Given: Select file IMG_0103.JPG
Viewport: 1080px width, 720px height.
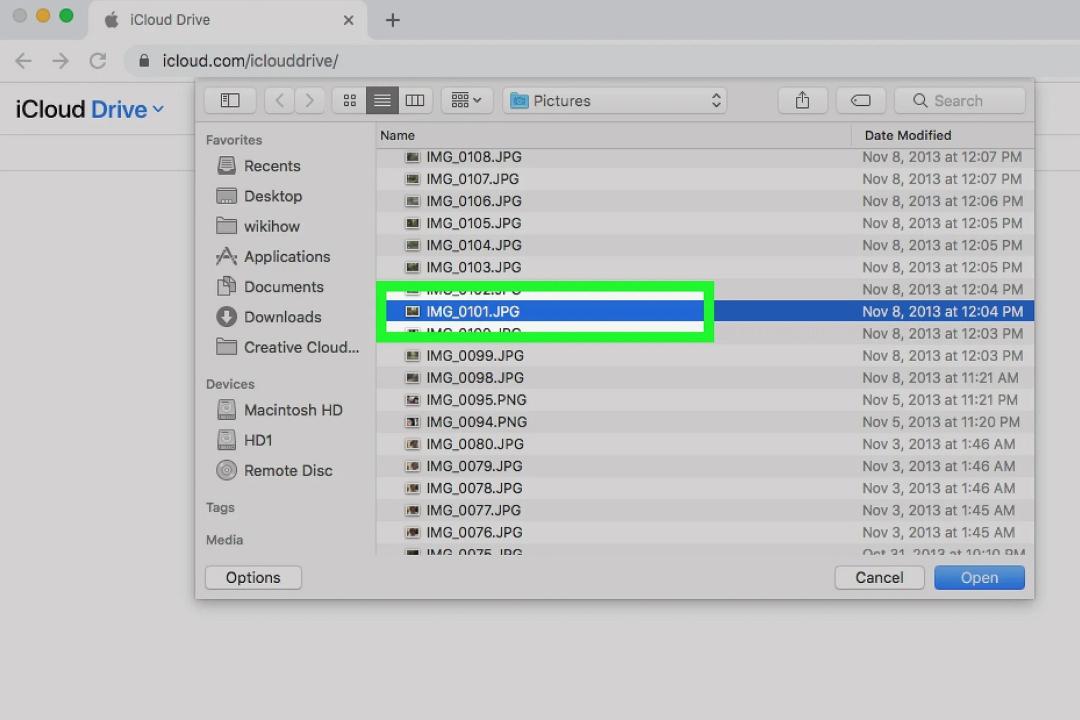Looking at the screenshot, I should point(705,267).
